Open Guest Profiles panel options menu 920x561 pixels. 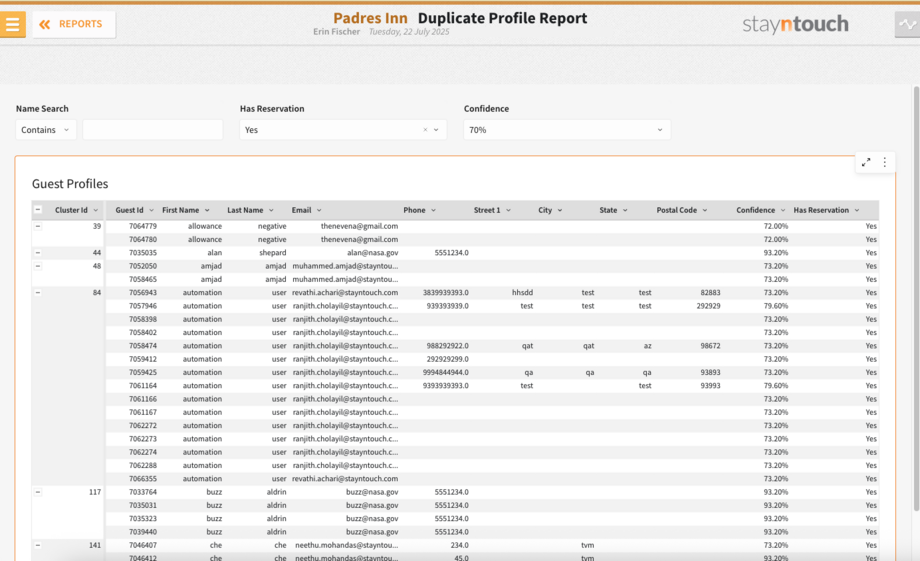point(885,163)
